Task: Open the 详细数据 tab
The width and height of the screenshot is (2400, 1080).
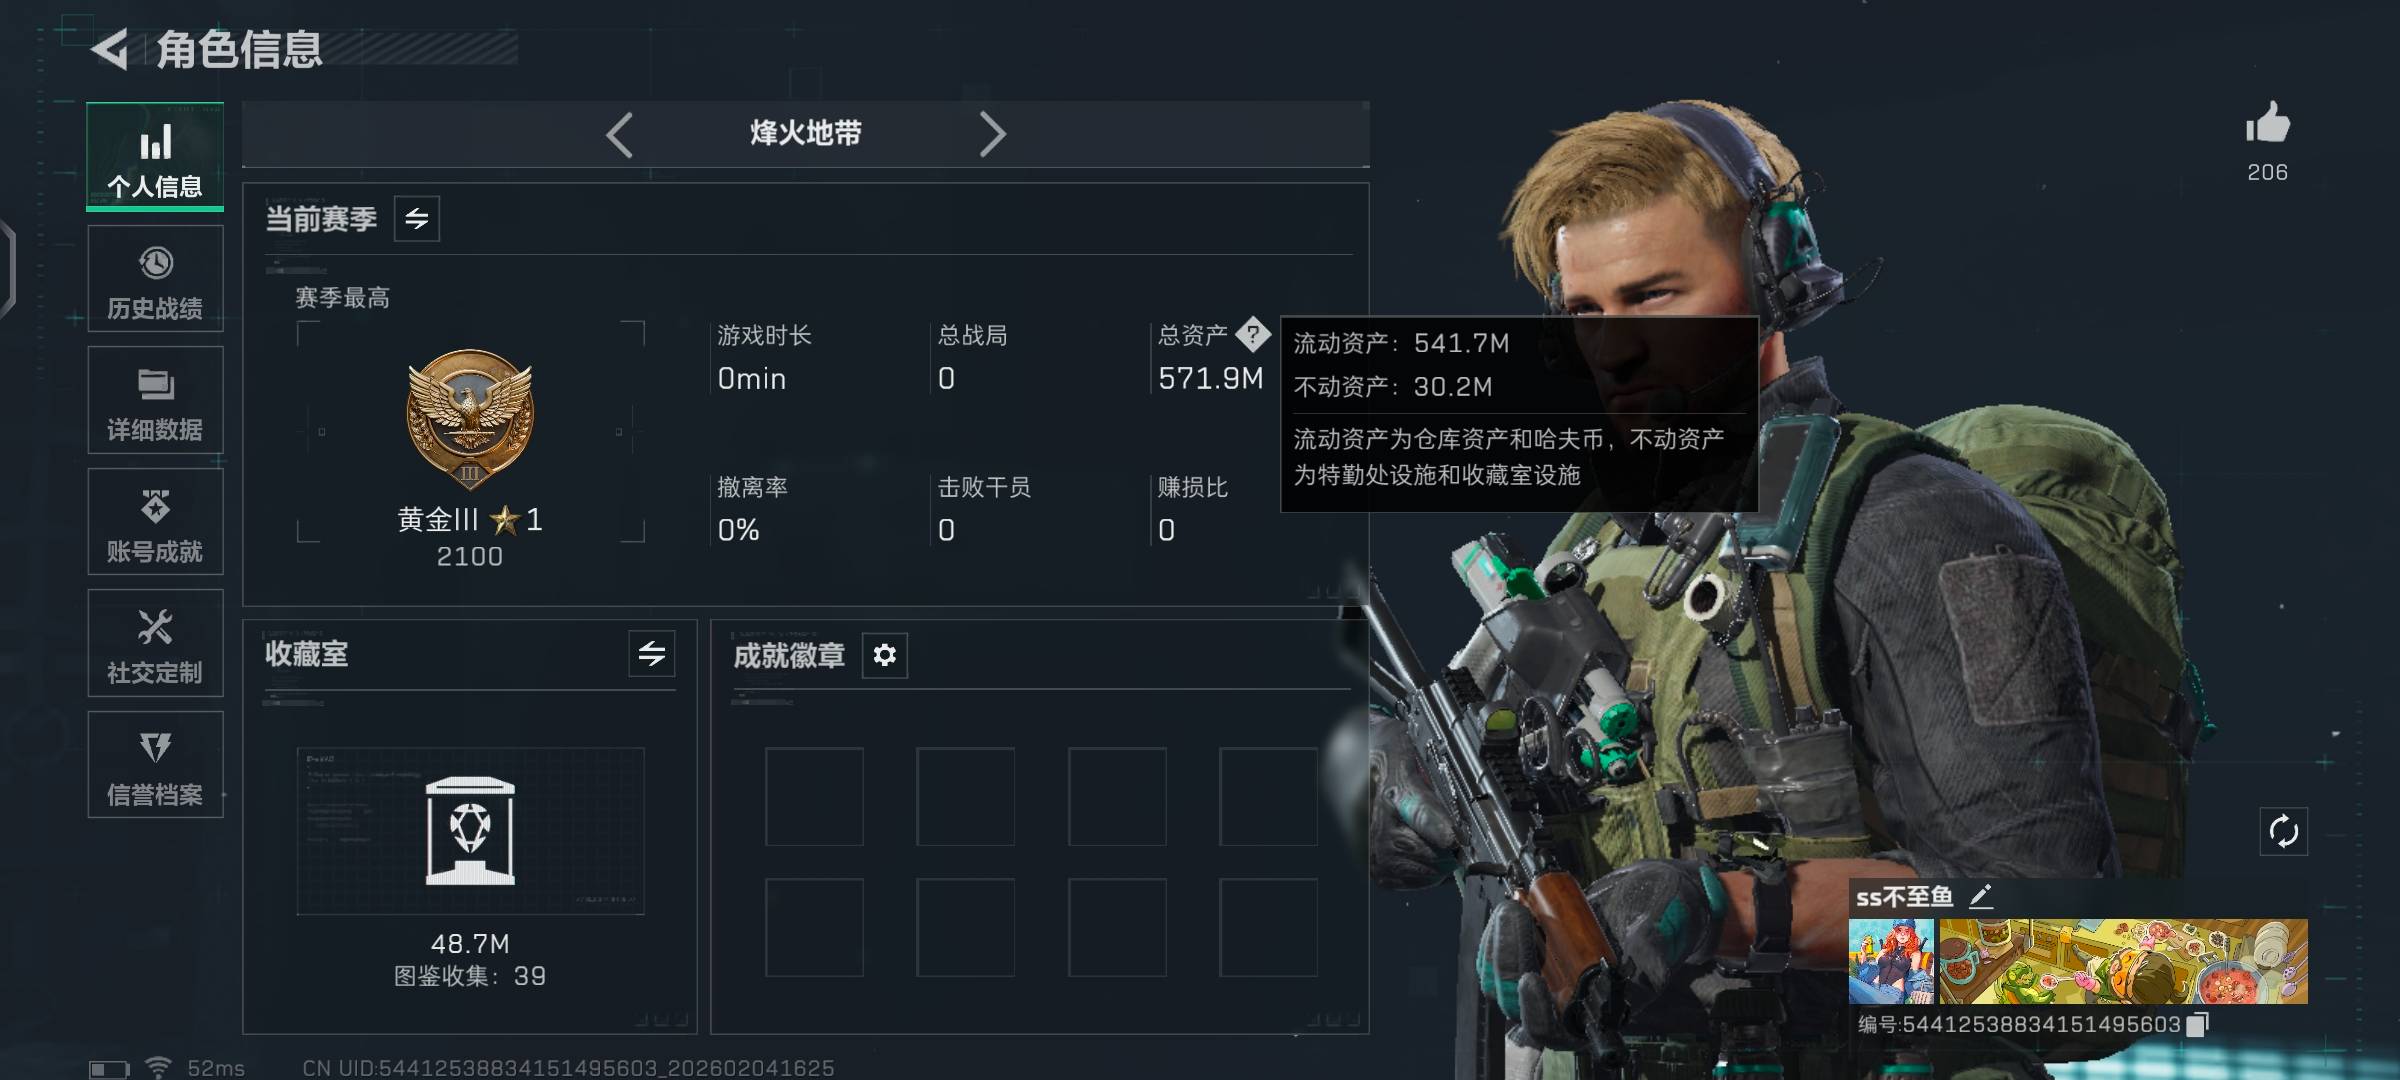Action: [155, 400]
